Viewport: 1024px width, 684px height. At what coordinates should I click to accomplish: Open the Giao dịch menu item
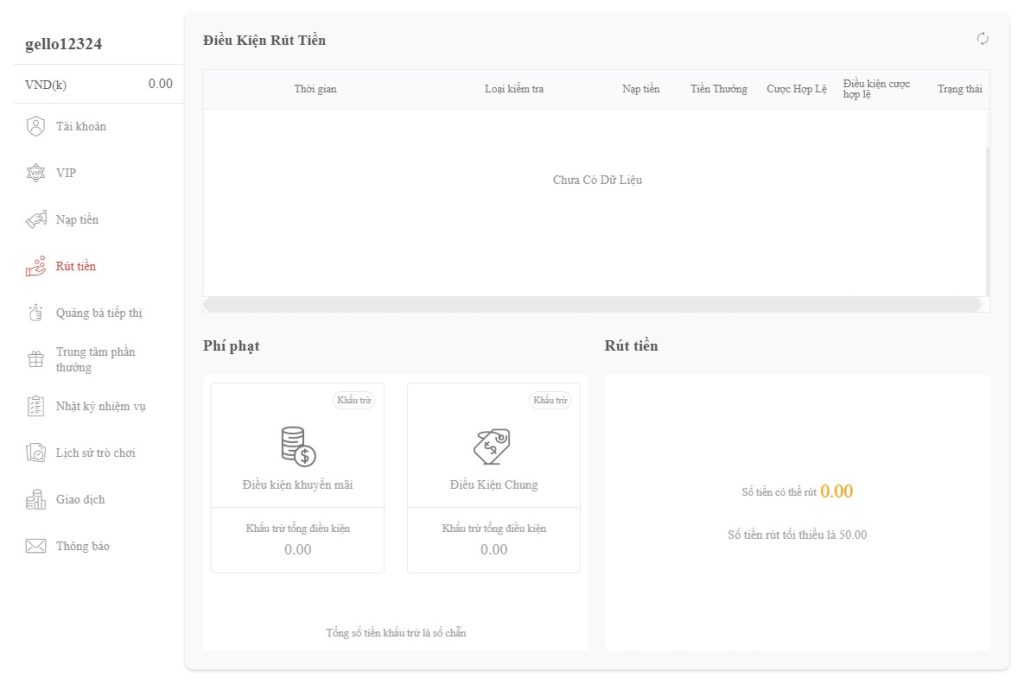click(80, 499)
